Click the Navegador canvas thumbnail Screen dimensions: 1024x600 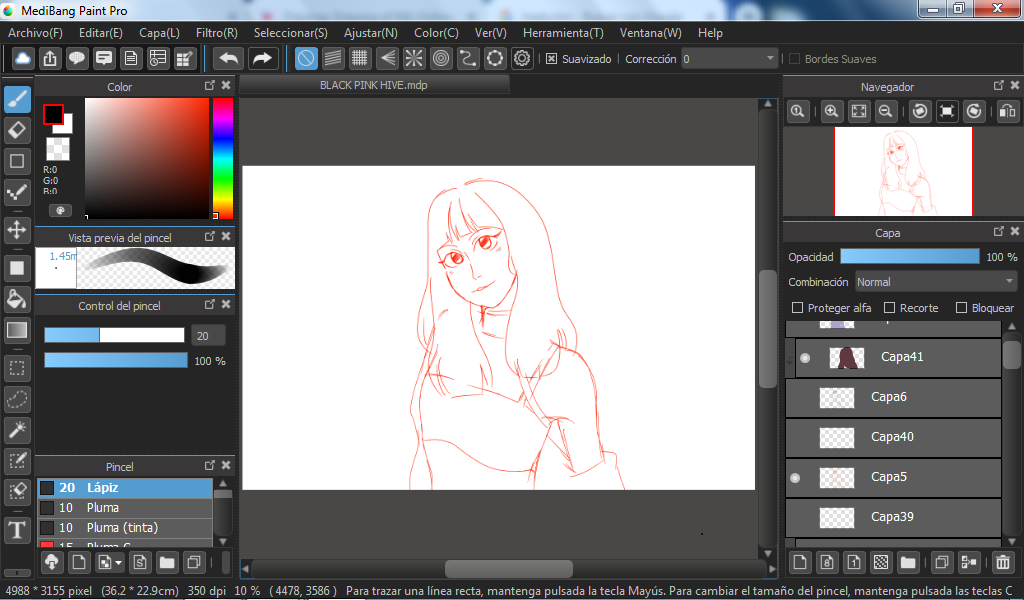coord(903,171)
